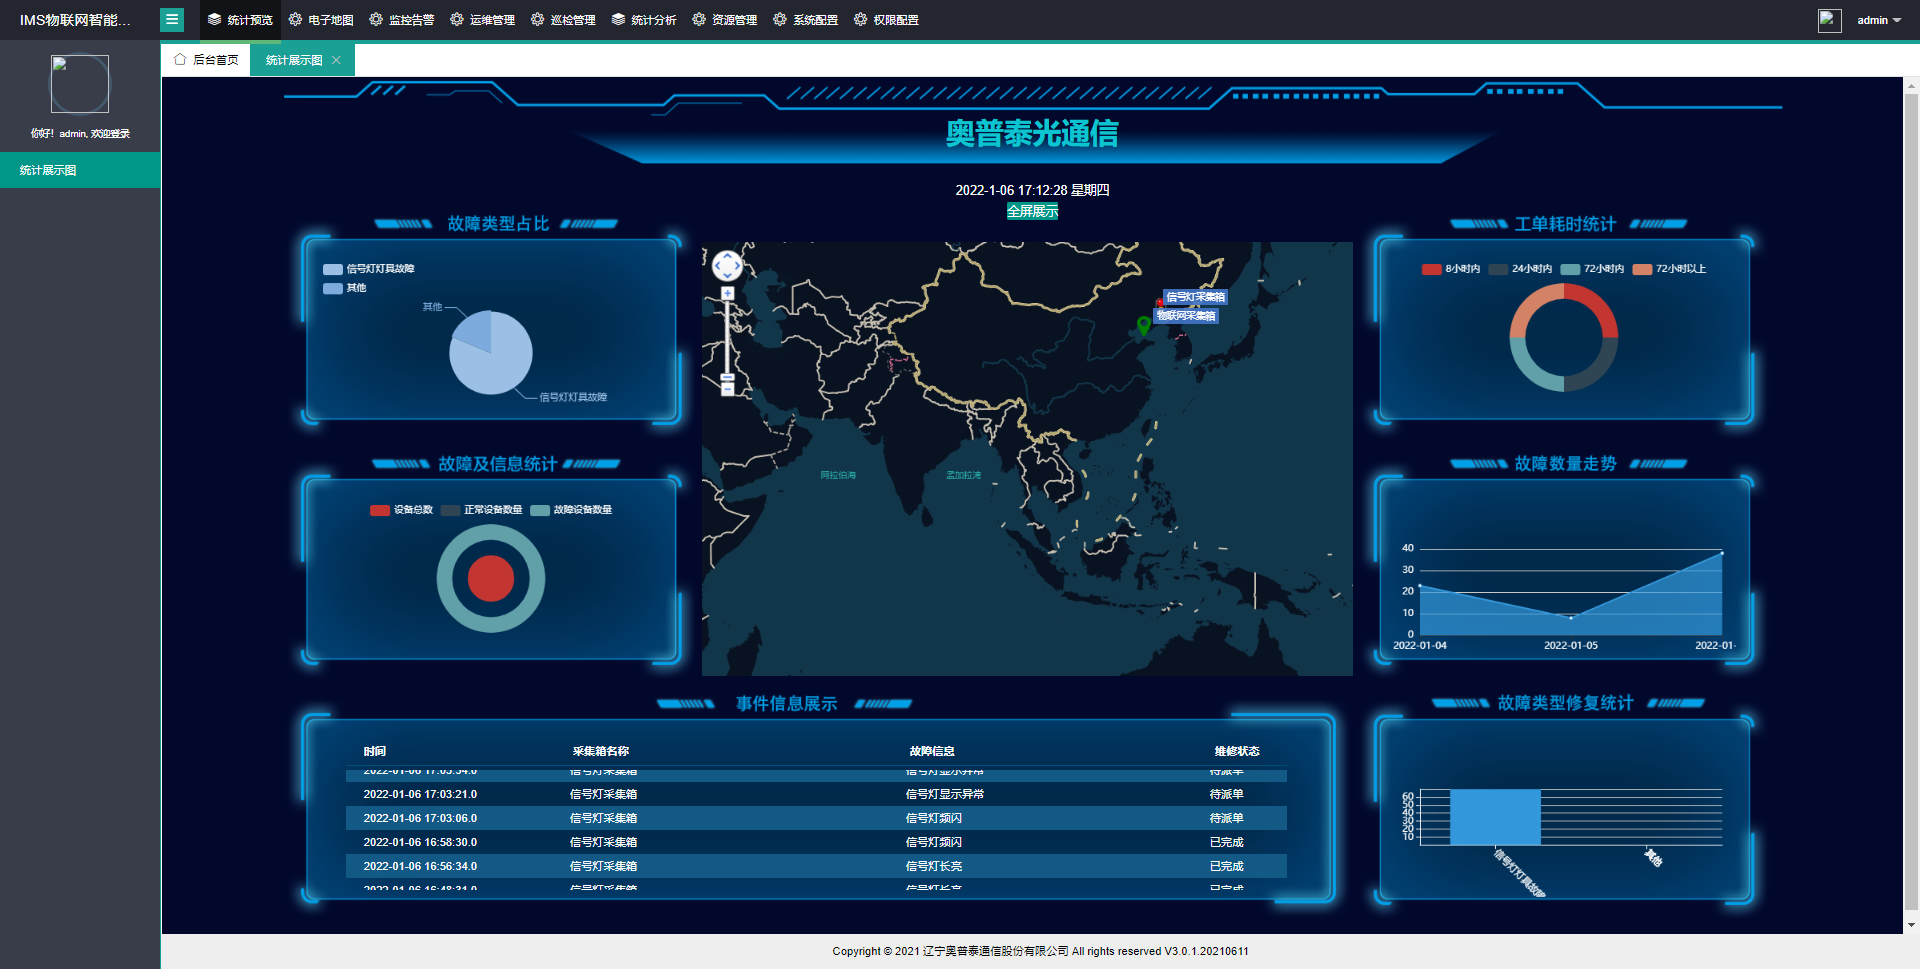Pan the map up with arrow control
The height and width of the screenshot is (969, 1920).
tap(727, 256)
